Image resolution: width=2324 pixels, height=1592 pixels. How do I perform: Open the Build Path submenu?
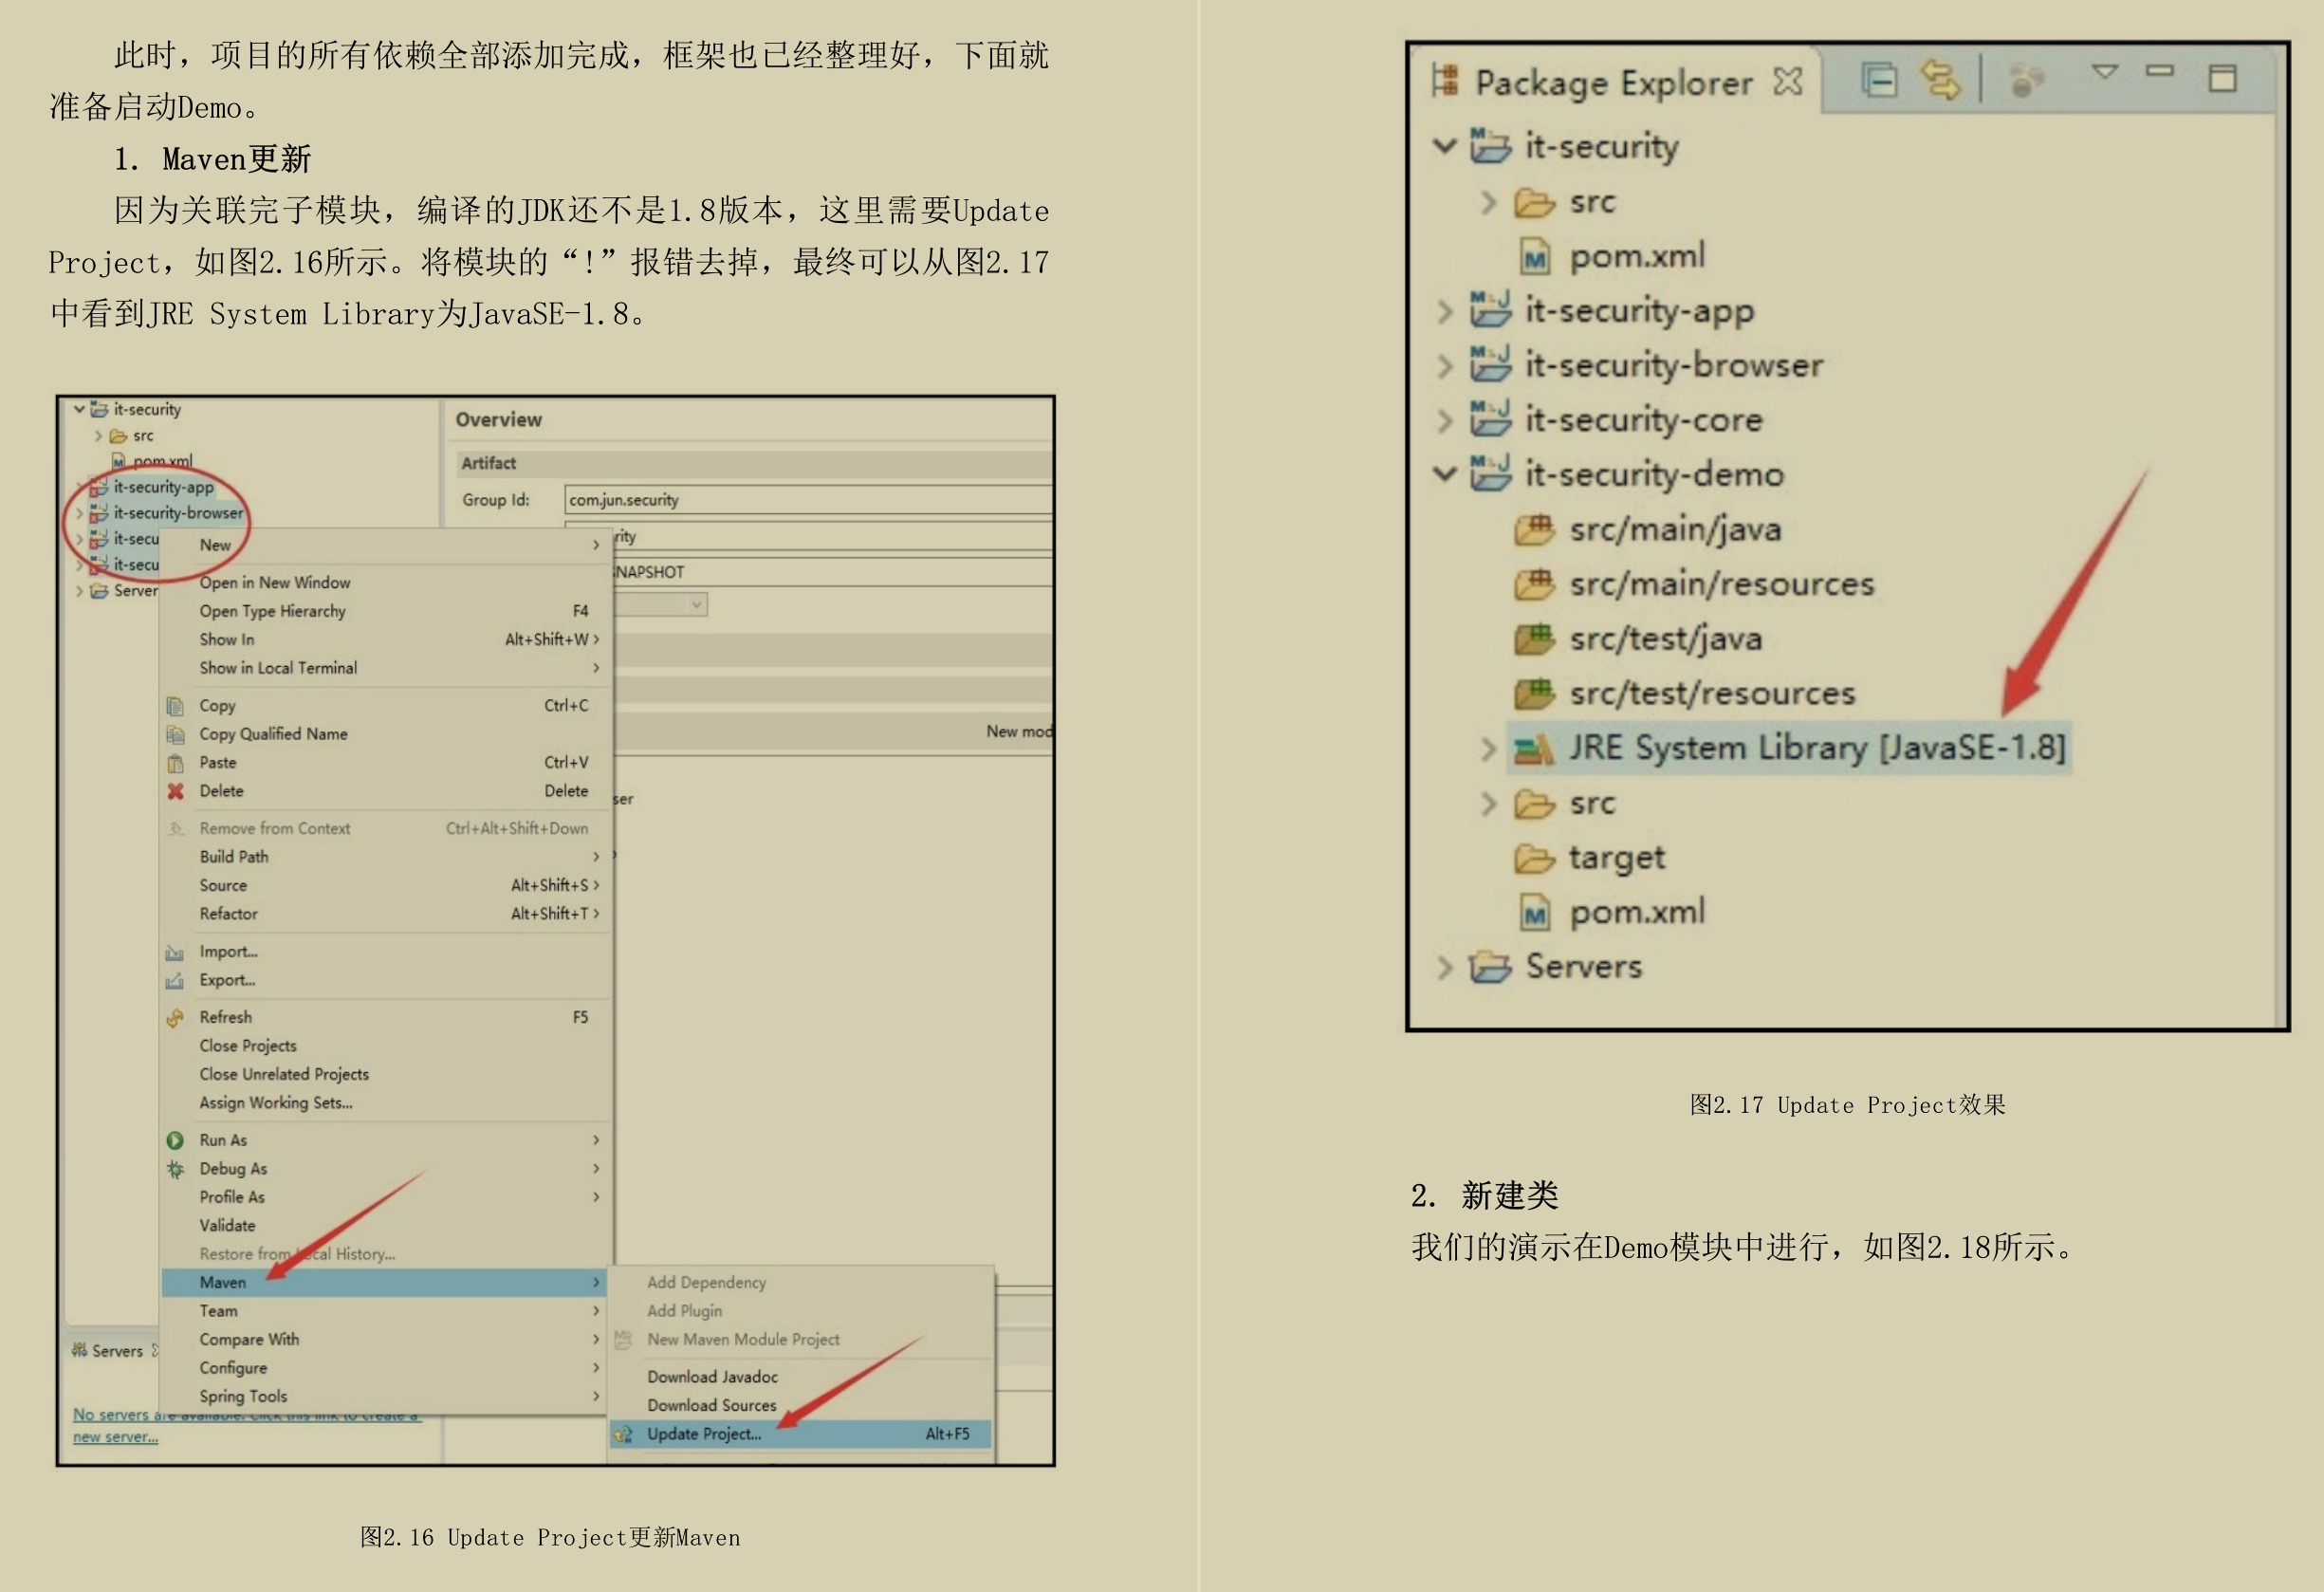click(x=386, y=857)
